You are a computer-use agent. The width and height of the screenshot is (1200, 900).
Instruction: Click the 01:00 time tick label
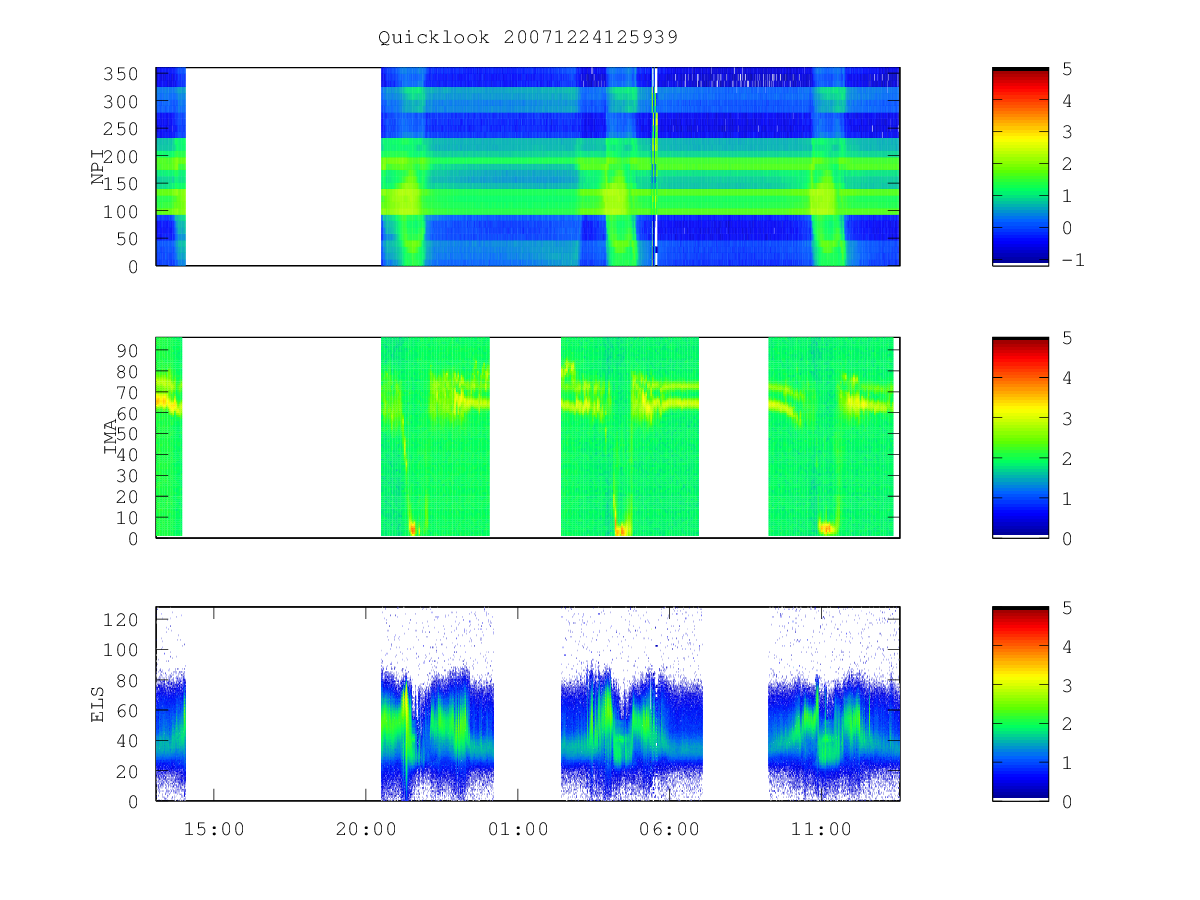(x=517, y=829)
